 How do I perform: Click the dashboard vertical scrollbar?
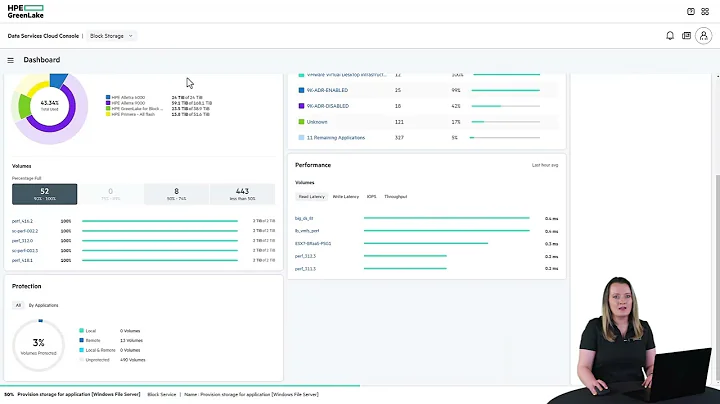tap(717, 278)
